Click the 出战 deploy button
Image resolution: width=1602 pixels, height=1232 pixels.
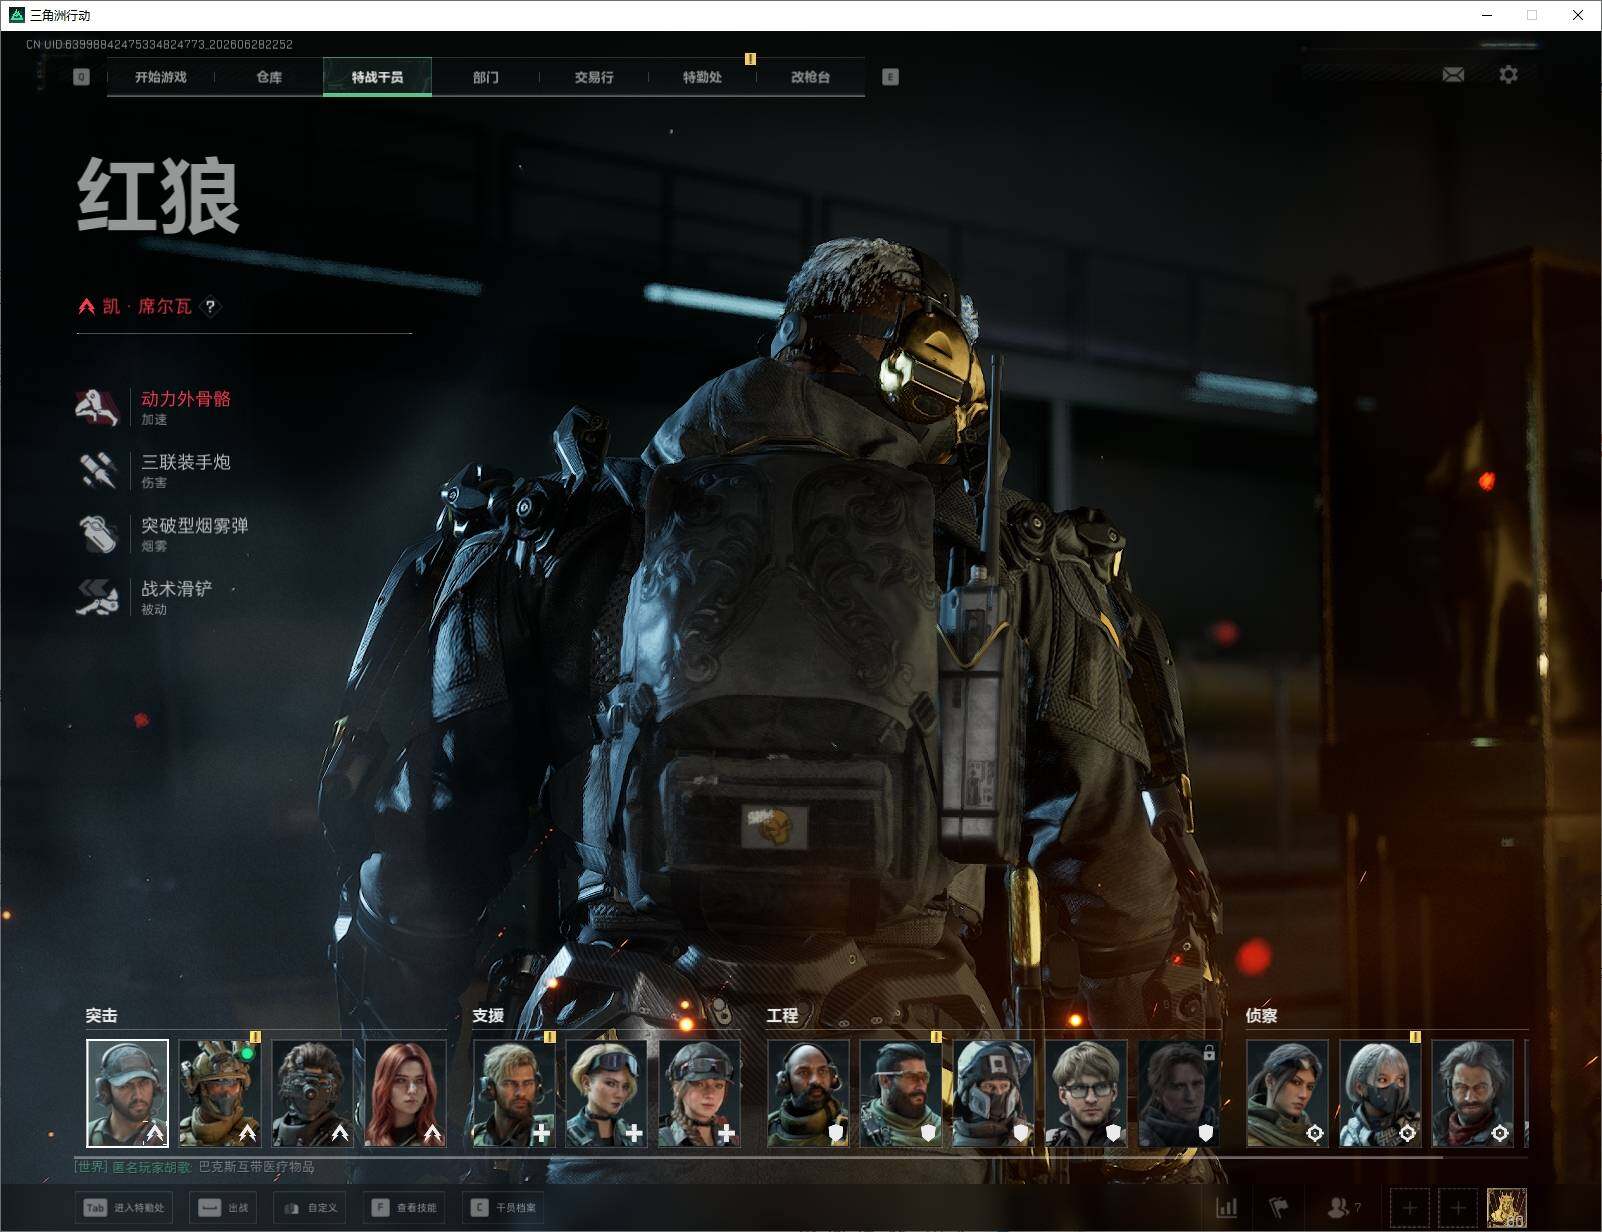point(224,1208)
